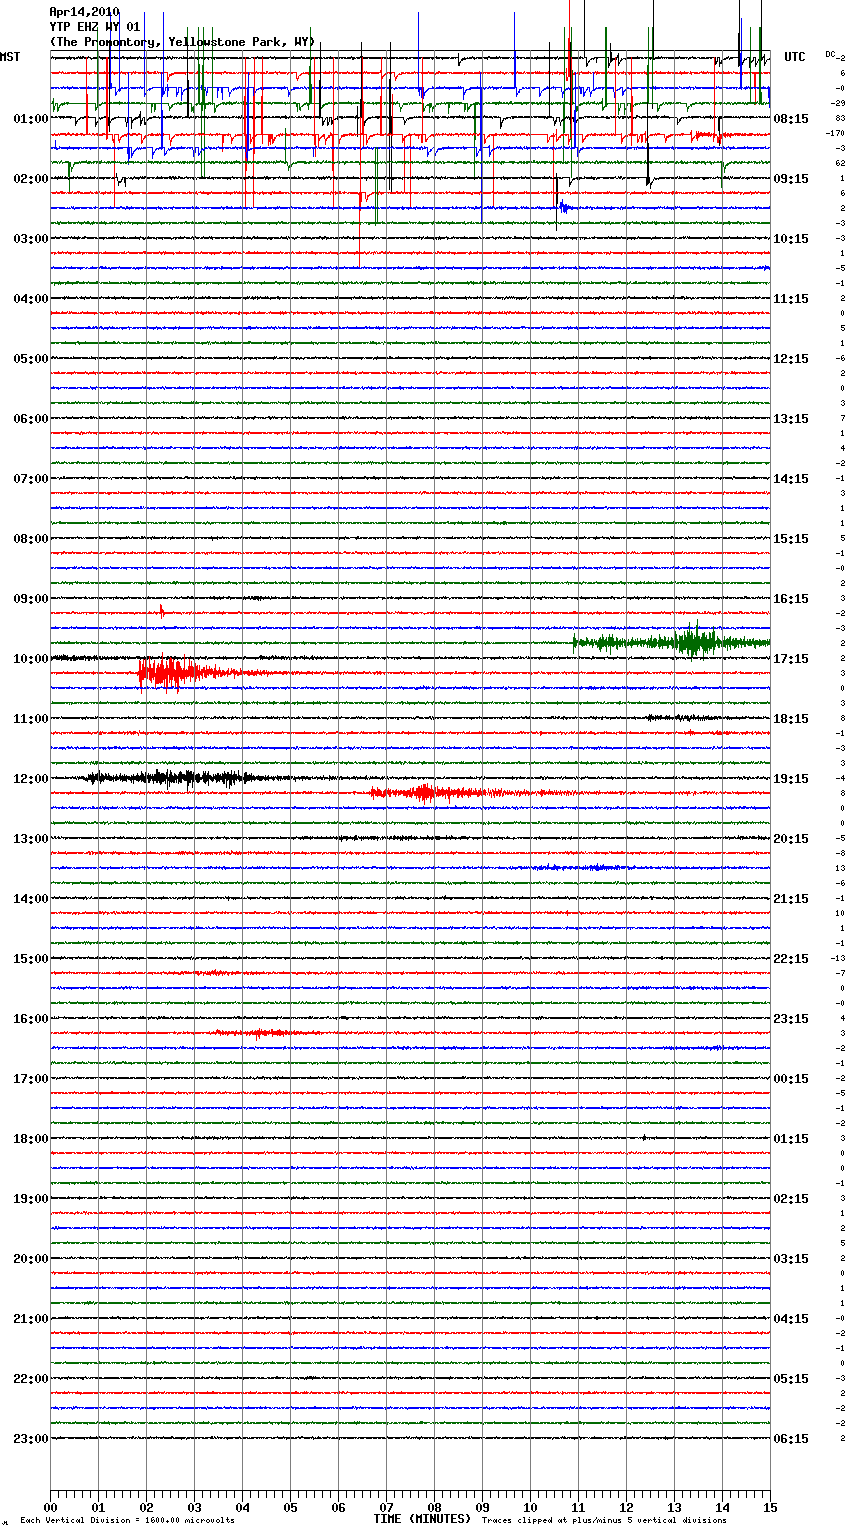
Task: Select the 23:00 MST hour label
Action: 30,1439
